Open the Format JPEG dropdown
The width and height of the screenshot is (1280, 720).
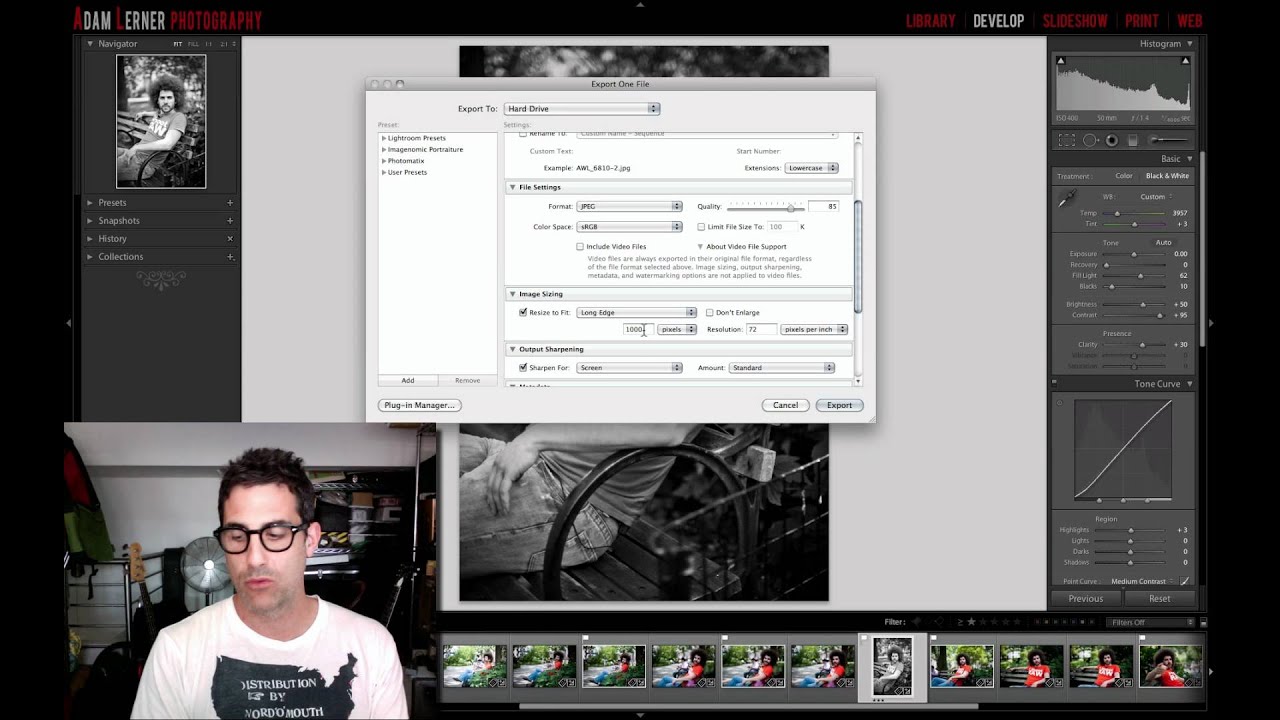pyautogui.click(x=629, y=207)
